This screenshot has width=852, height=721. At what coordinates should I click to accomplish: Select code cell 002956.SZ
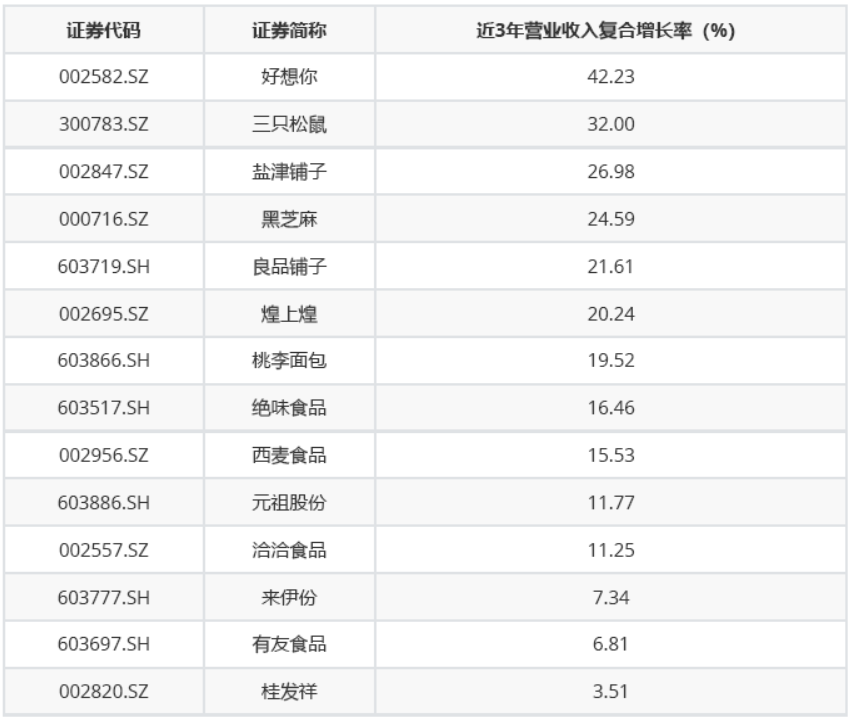[x=104, y=455]
